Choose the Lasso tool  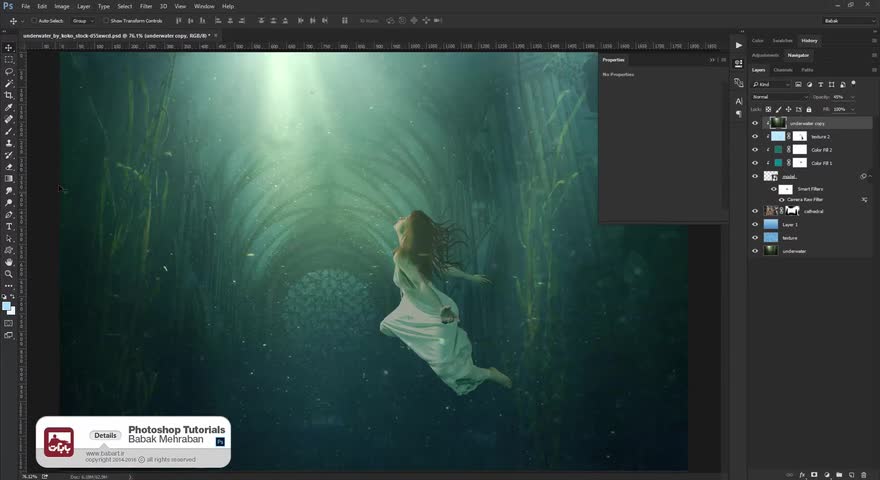[9, 72]
